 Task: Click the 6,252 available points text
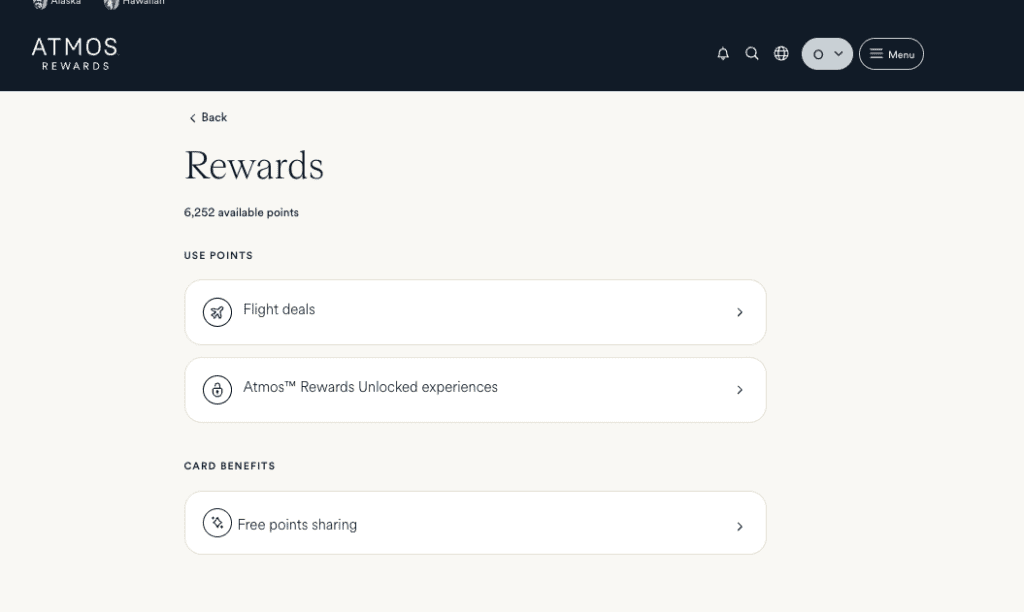pyautogui.click(x=241, y=213)
